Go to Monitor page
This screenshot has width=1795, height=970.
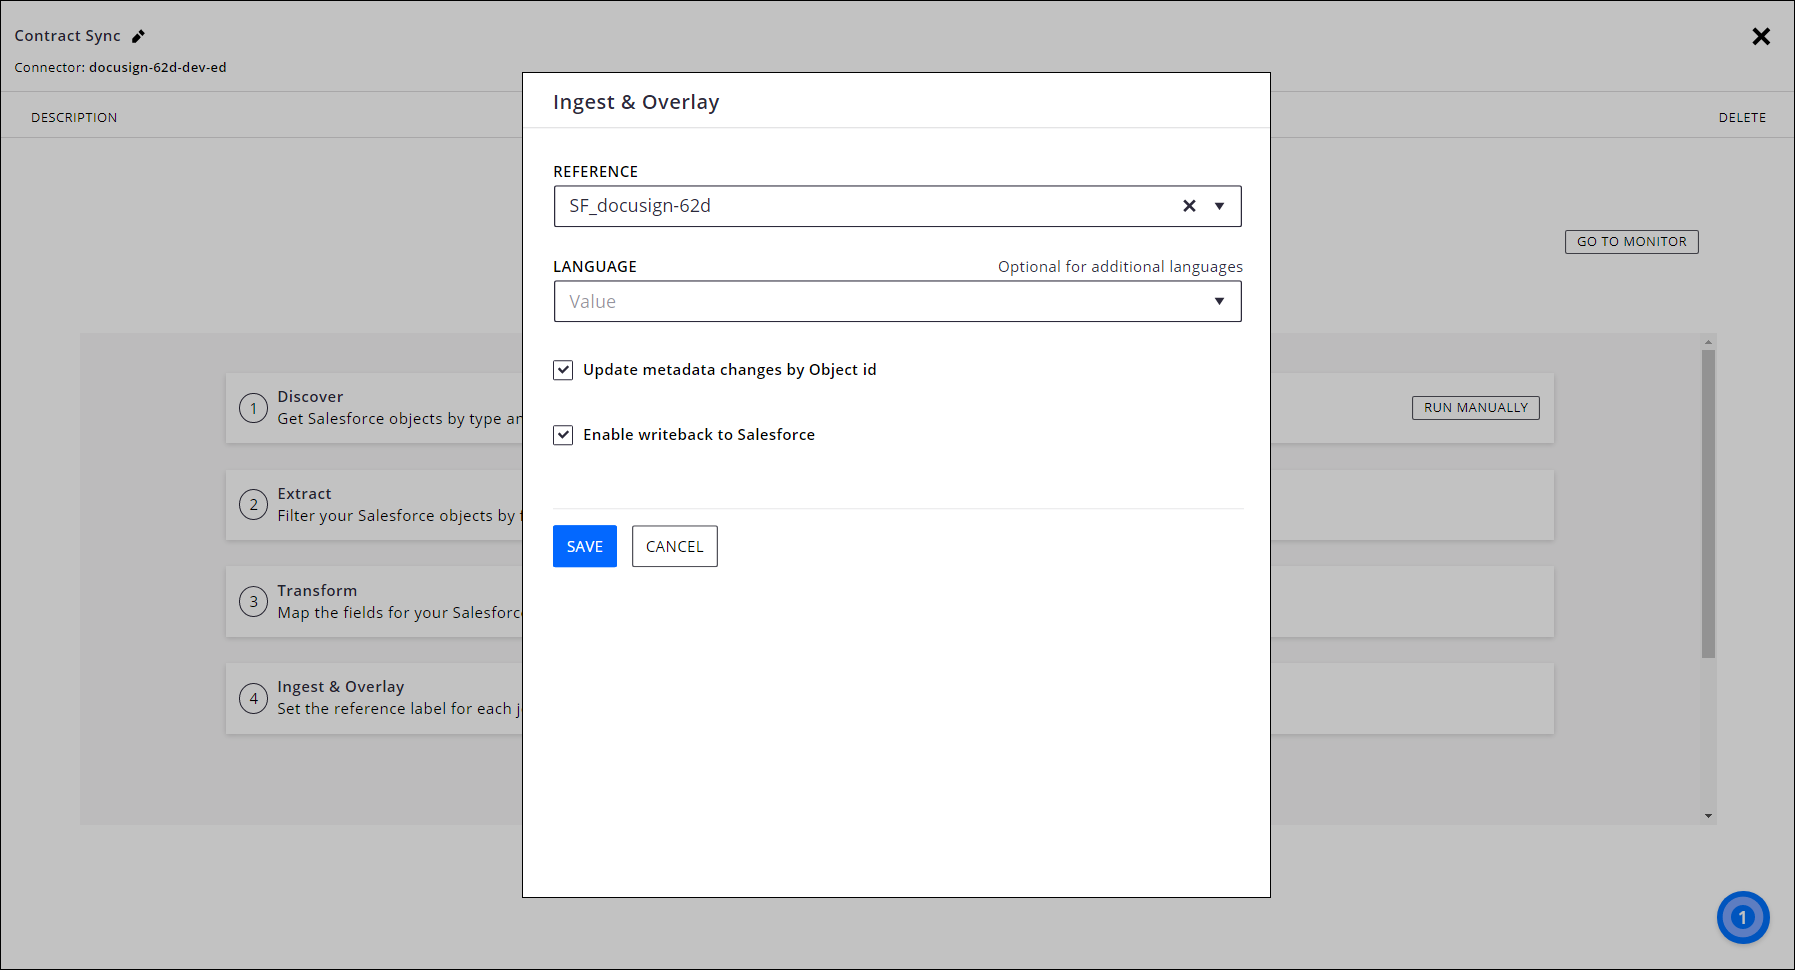coord(1632,242)
